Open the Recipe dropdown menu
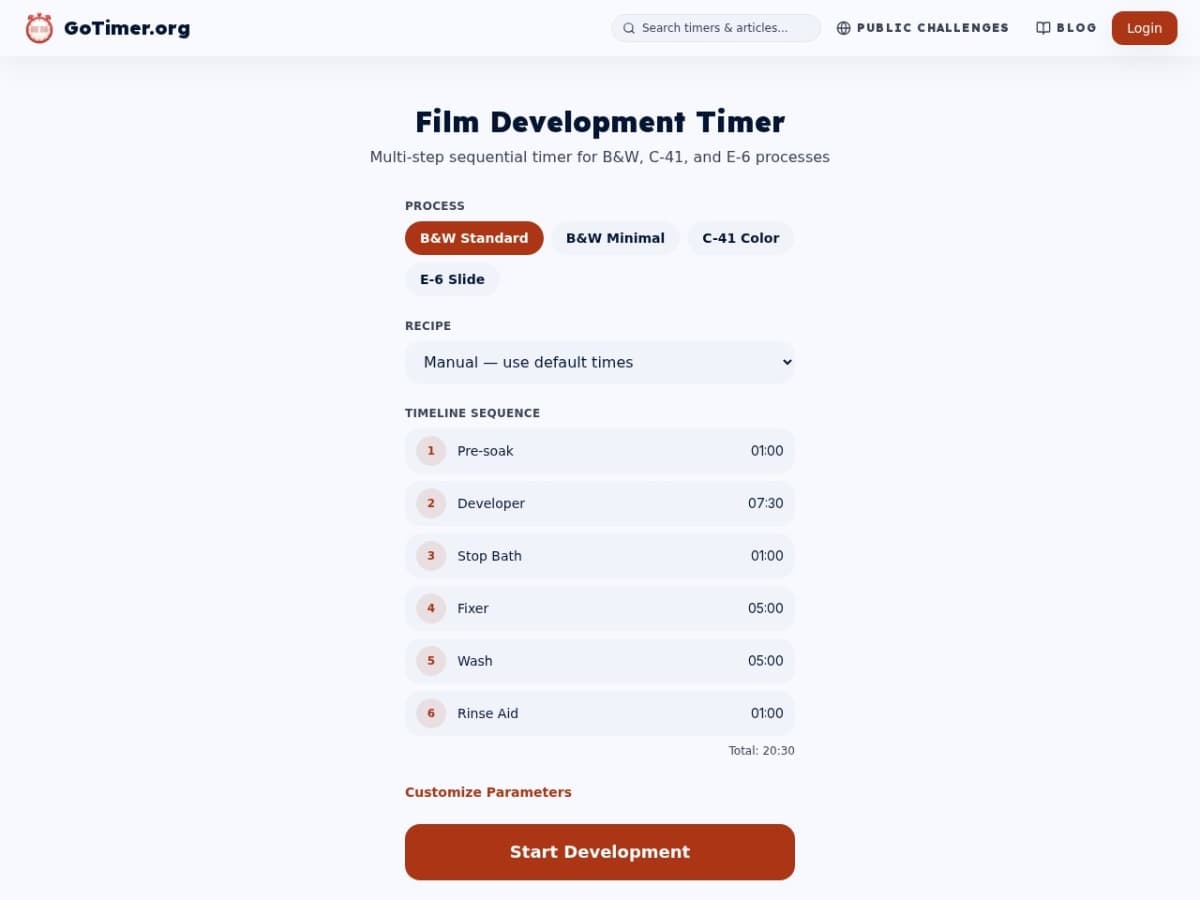The width and height of the screenshot is (1200, 900). click(600, 362)
